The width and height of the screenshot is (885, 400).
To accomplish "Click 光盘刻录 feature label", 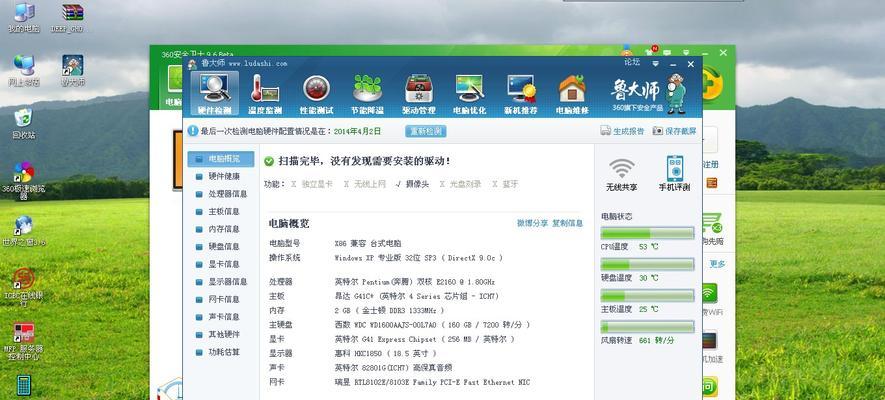I will (x=466, y=184).
